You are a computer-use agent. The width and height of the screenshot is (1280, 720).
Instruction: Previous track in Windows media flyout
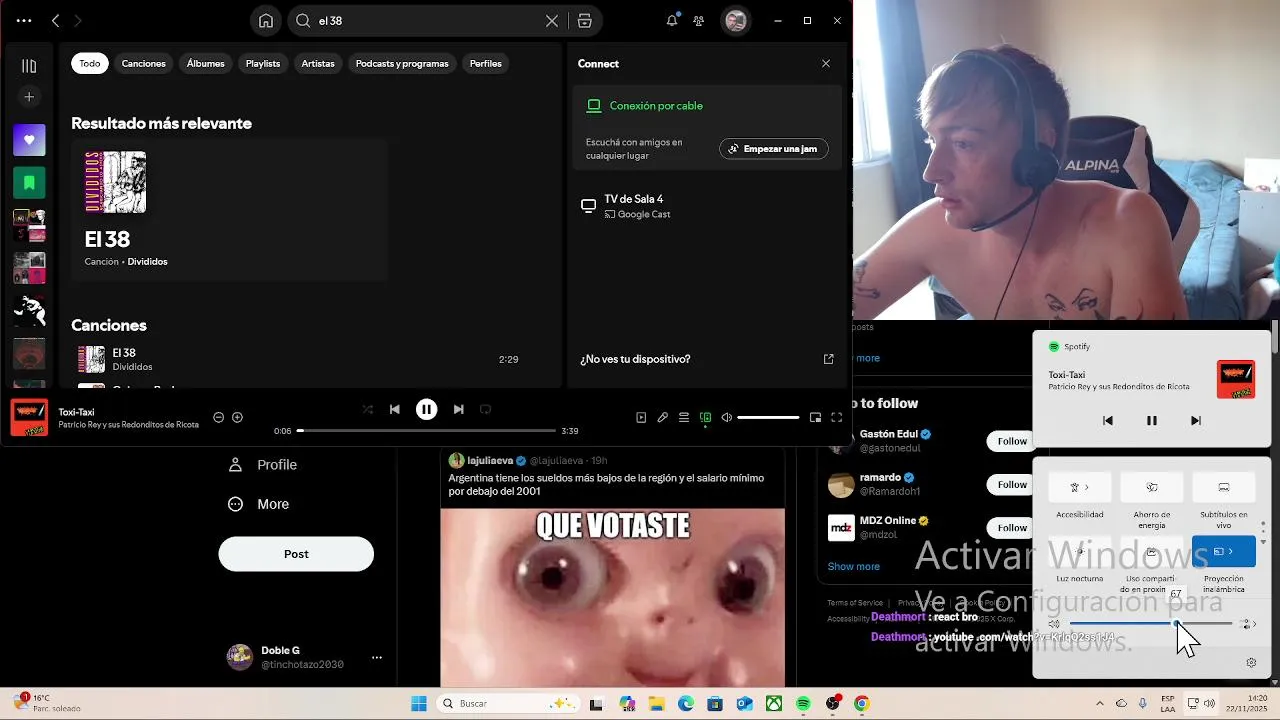(x=1107, y=420)
